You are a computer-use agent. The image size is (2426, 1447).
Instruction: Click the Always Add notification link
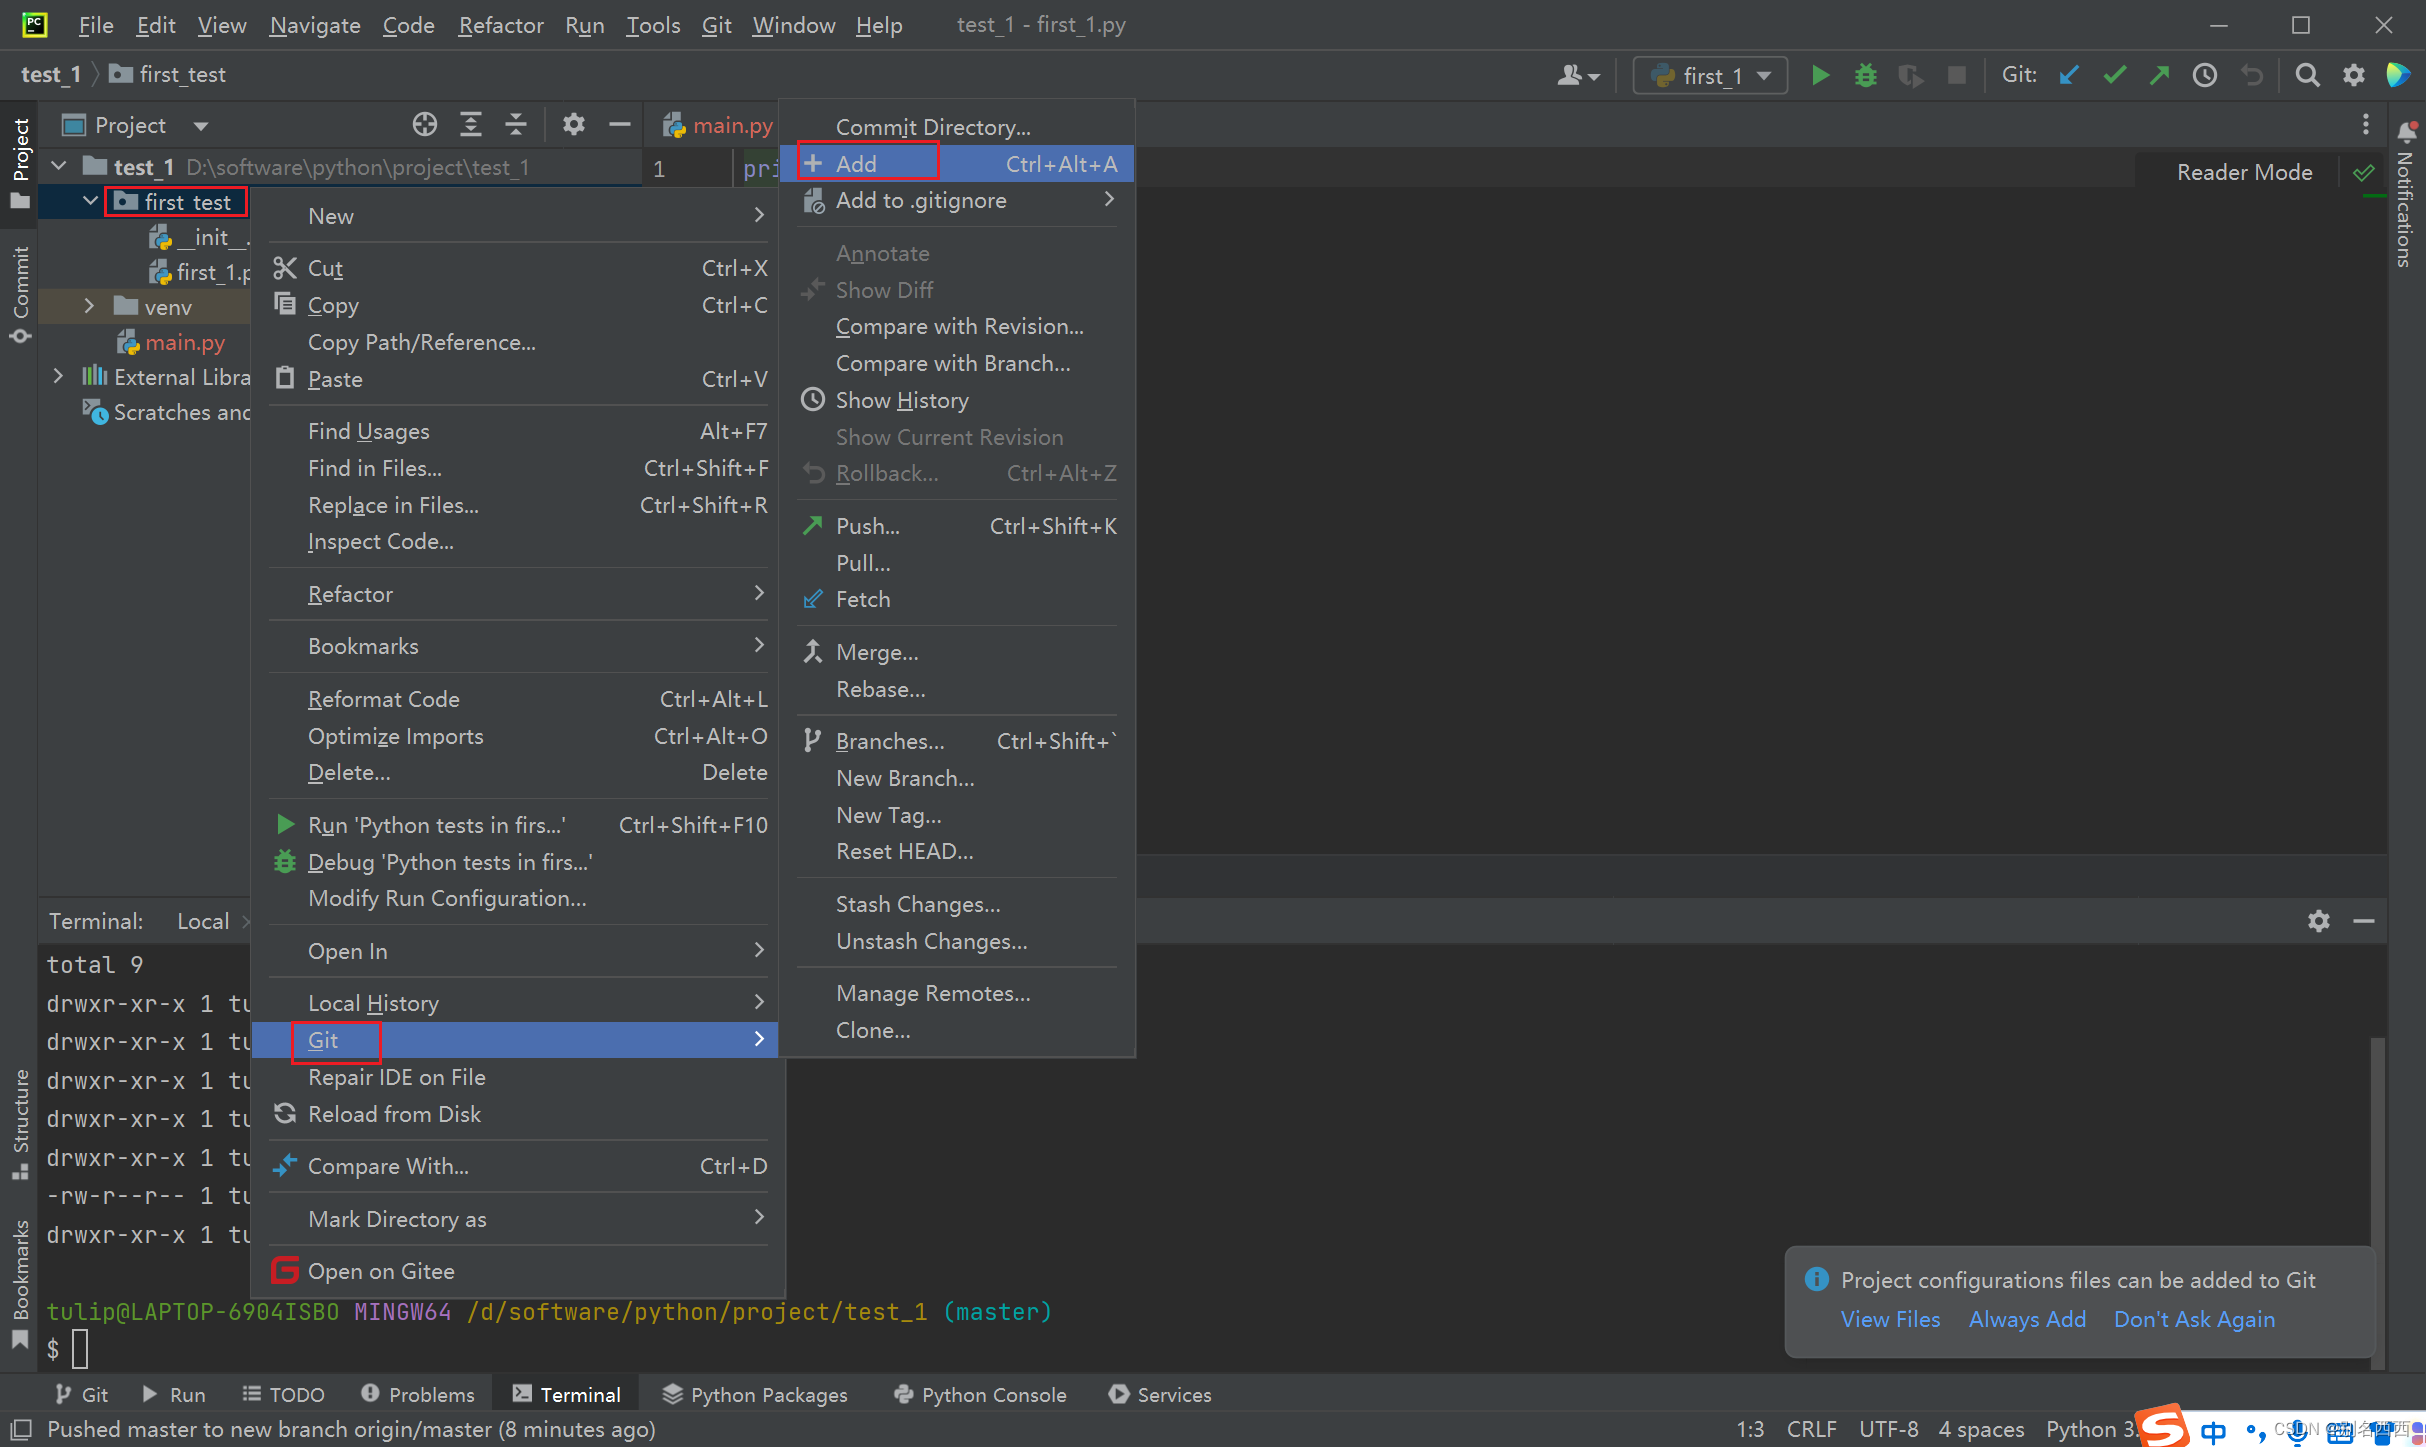(2027, 1320)
